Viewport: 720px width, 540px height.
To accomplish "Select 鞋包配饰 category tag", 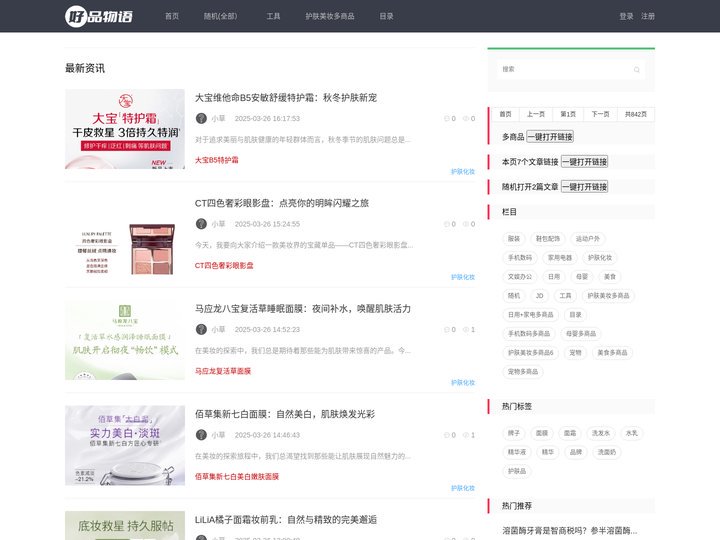I will [548, 239].
